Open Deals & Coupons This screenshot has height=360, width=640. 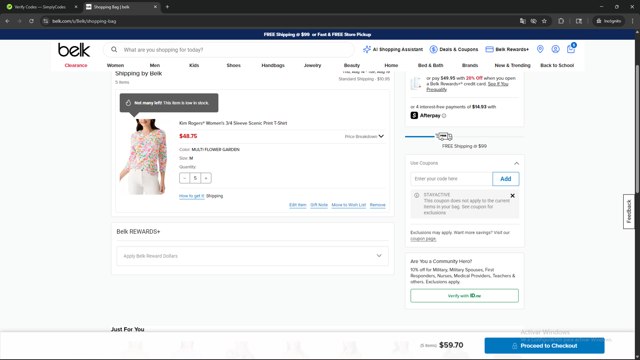(453, 49)
